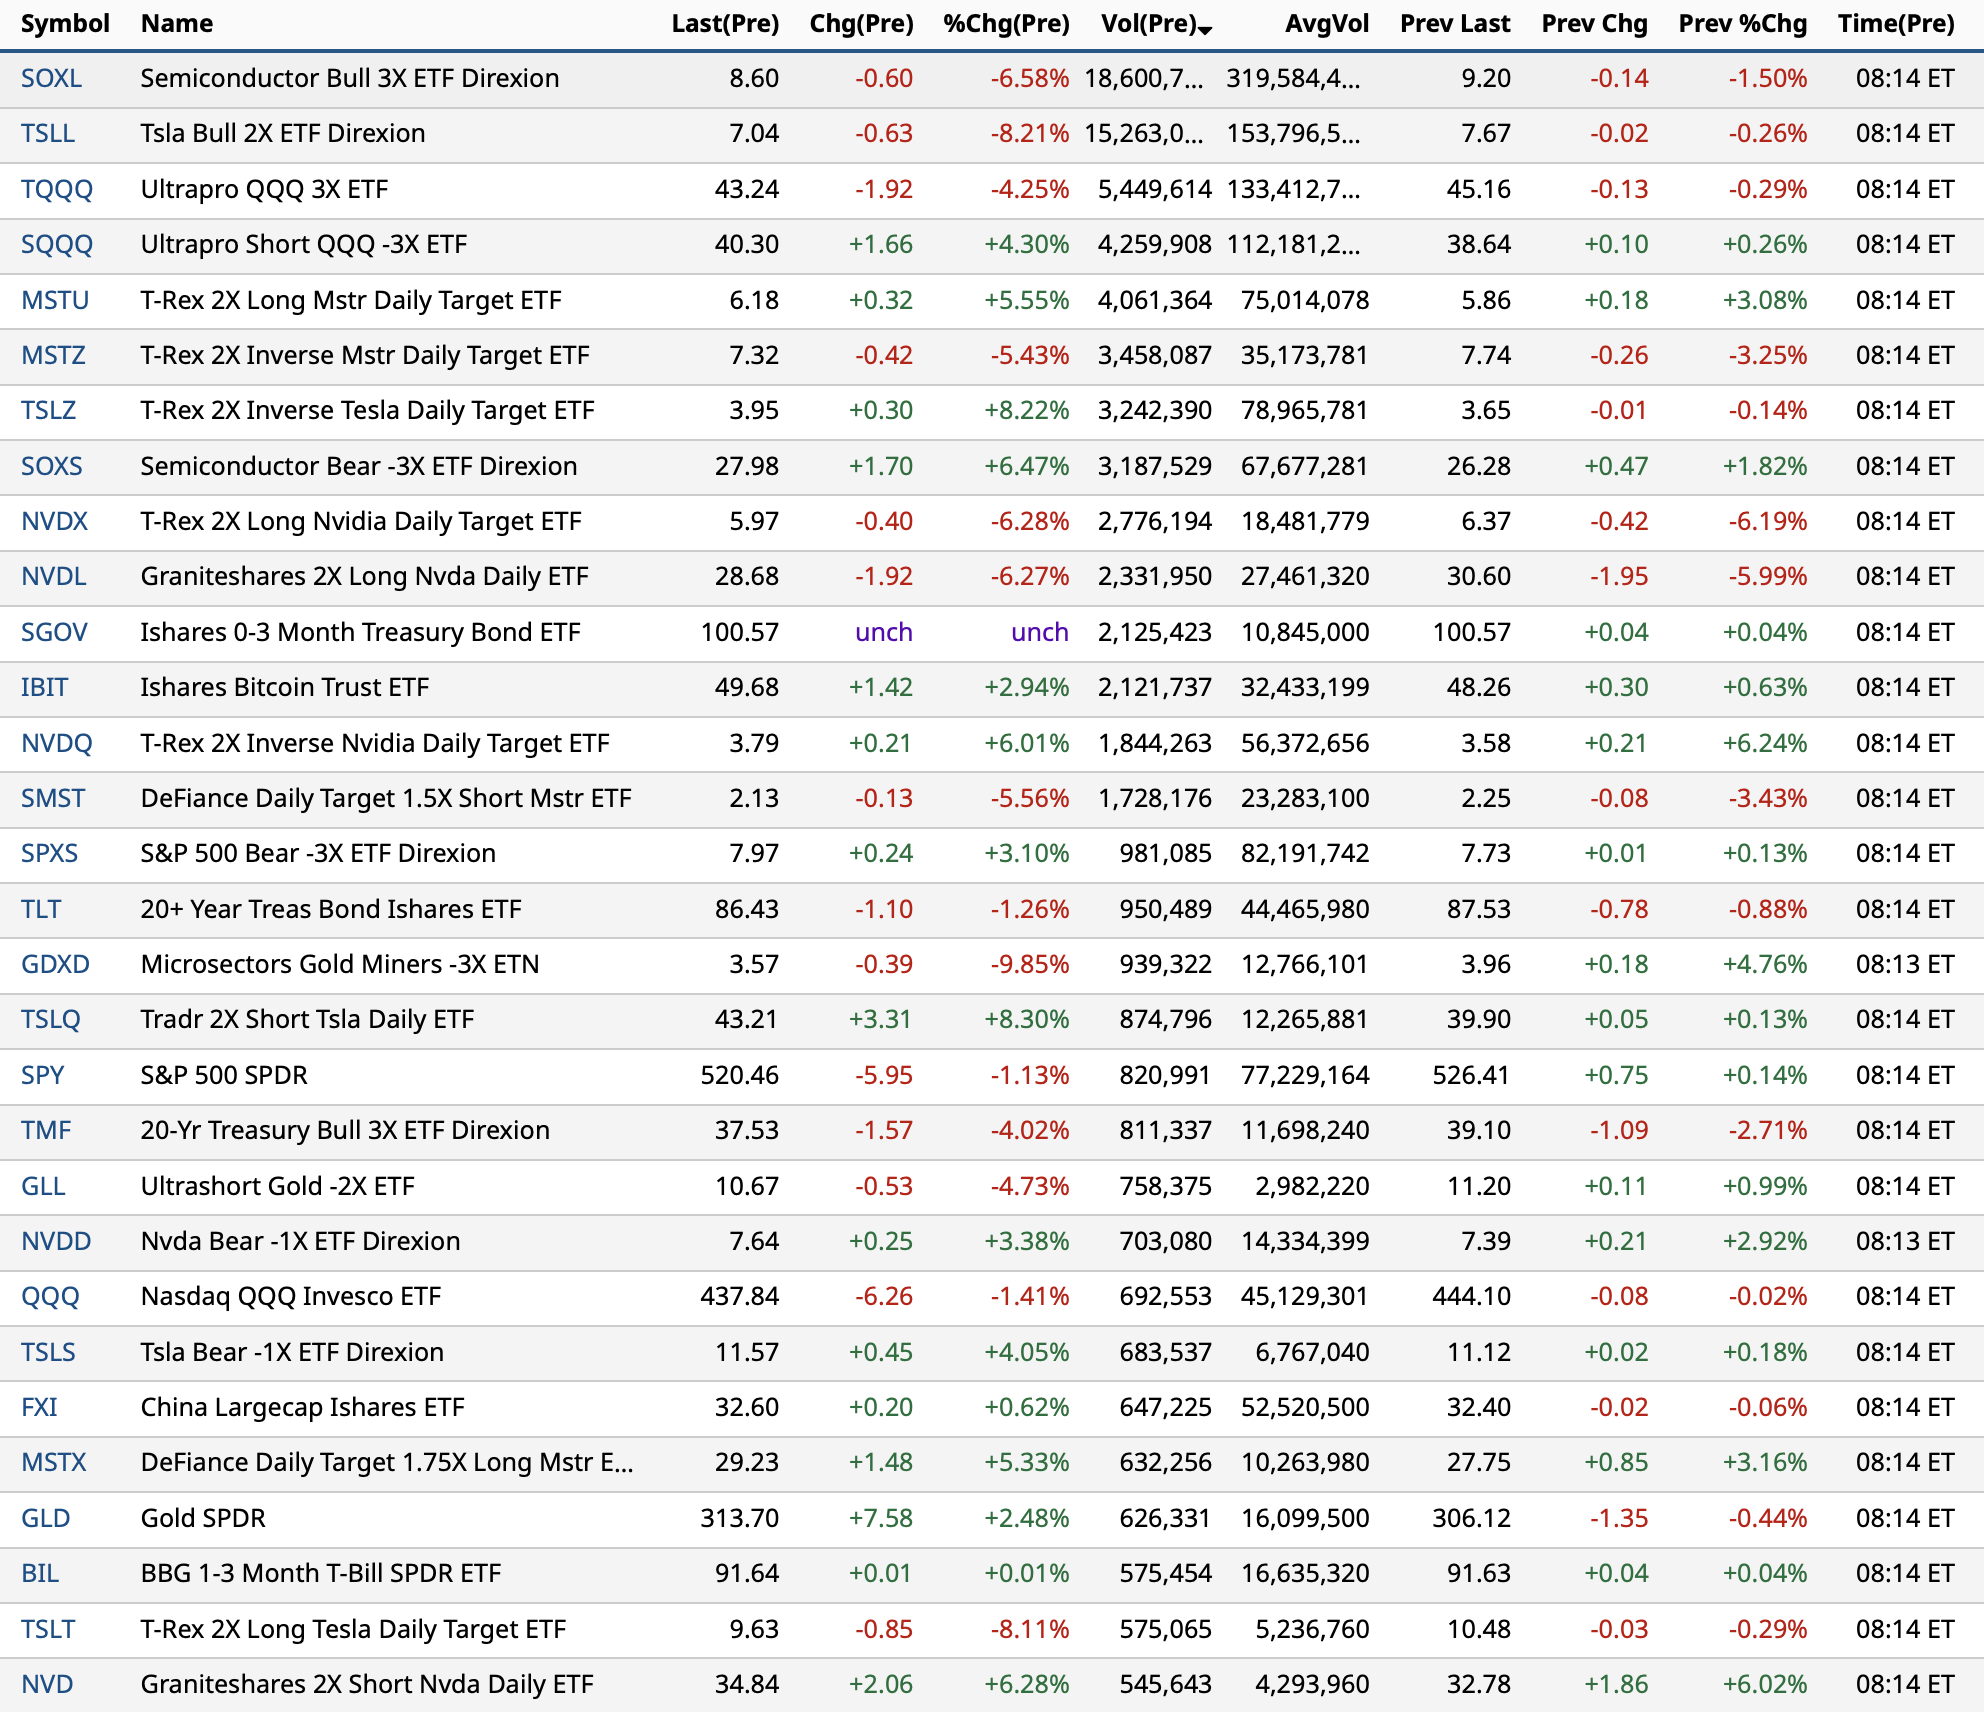Open the GLD Gold SPDR symbol

click(45, 1518)
